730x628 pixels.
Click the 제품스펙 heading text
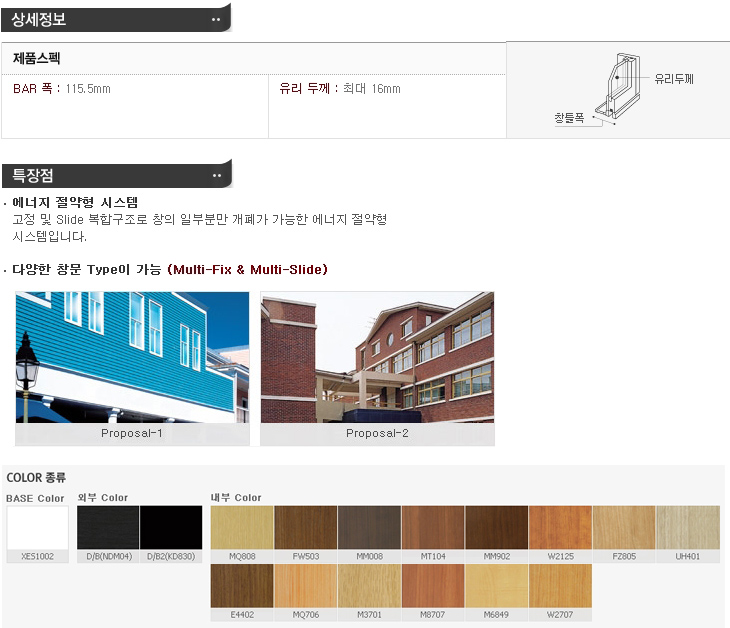click(36, 58)
